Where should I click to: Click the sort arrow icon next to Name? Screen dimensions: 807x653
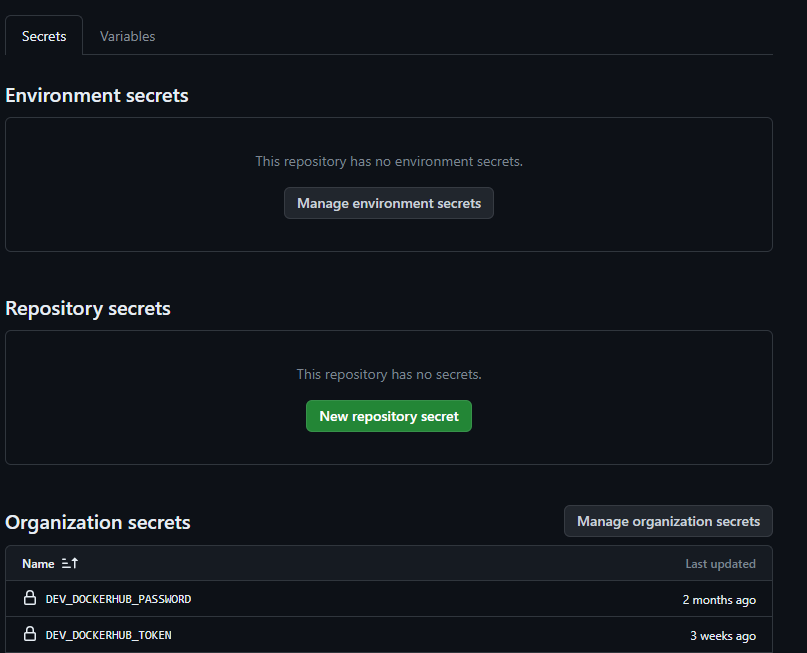coord(70,564)
